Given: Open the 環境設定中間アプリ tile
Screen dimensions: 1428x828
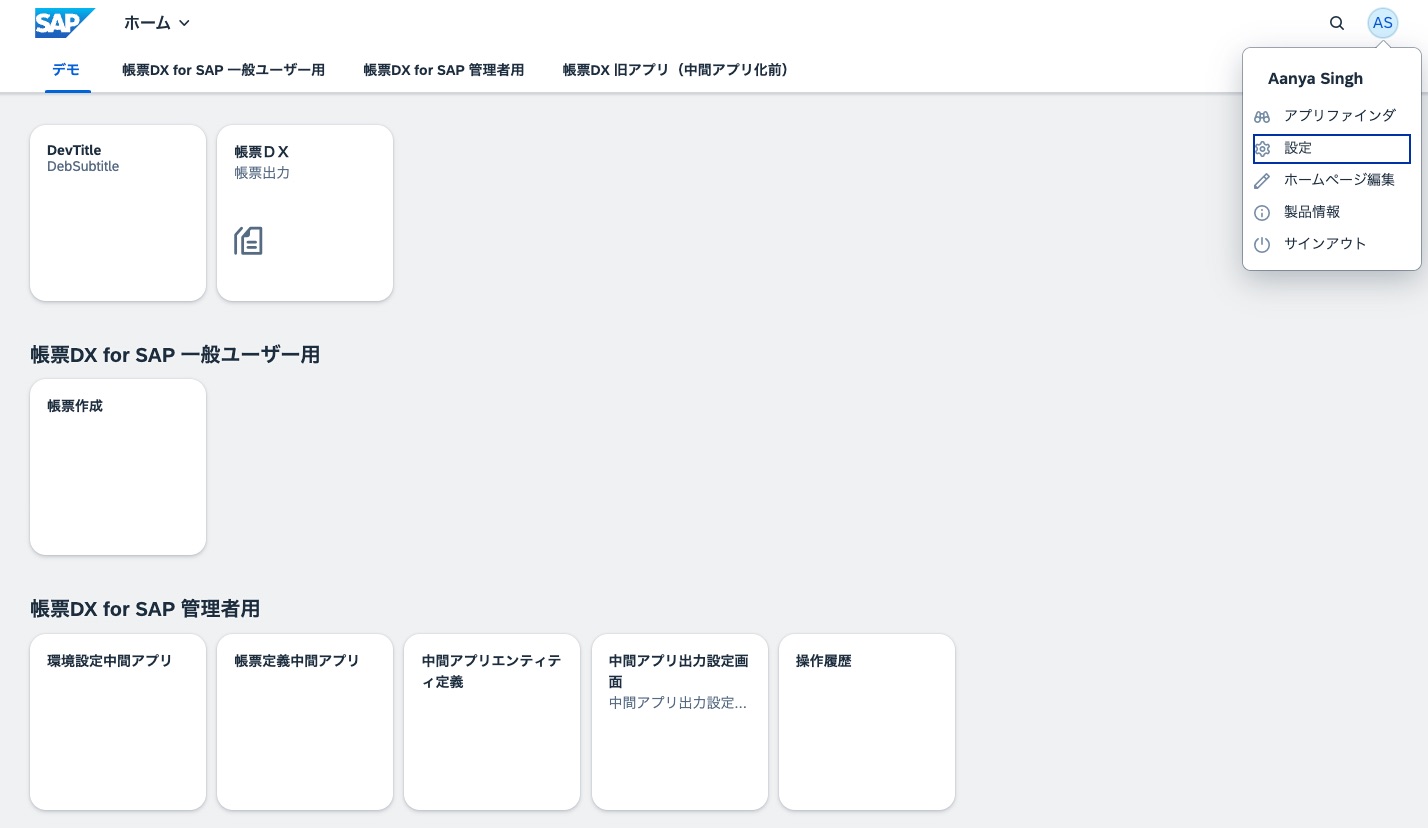Looking at the screenshot, I should pyautogui.click(x=118, y=722).
